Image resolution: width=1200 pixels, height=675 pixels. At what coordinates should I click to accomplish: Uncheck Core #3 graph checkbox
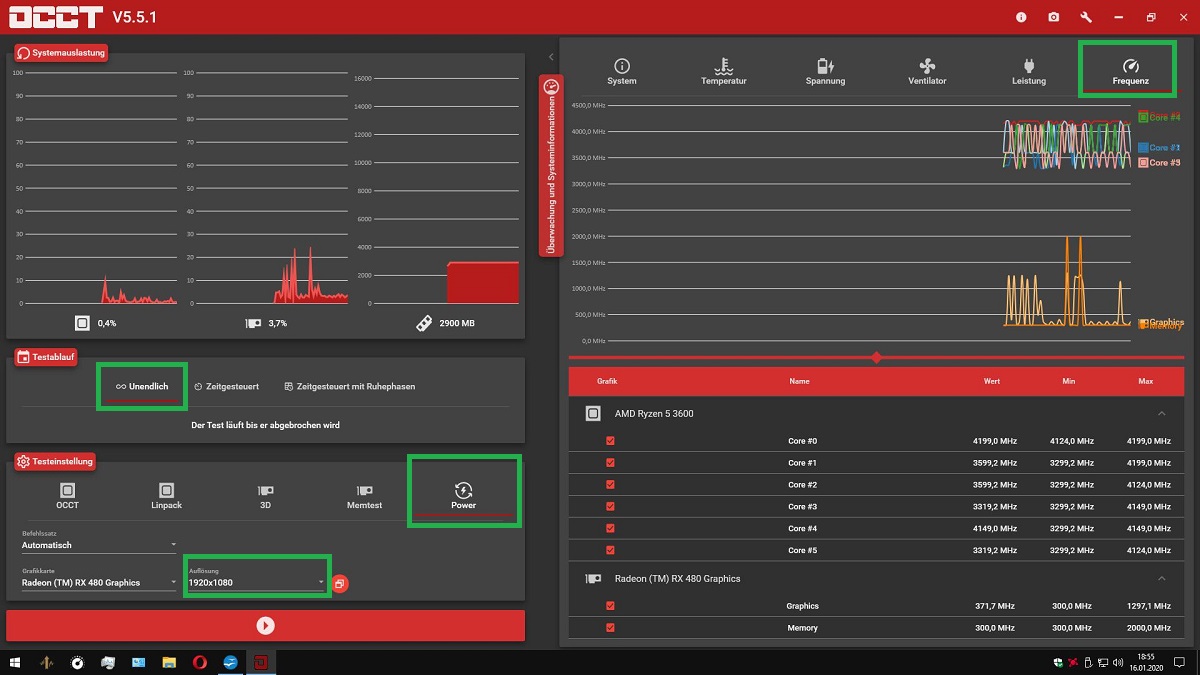tap(610, 507)
